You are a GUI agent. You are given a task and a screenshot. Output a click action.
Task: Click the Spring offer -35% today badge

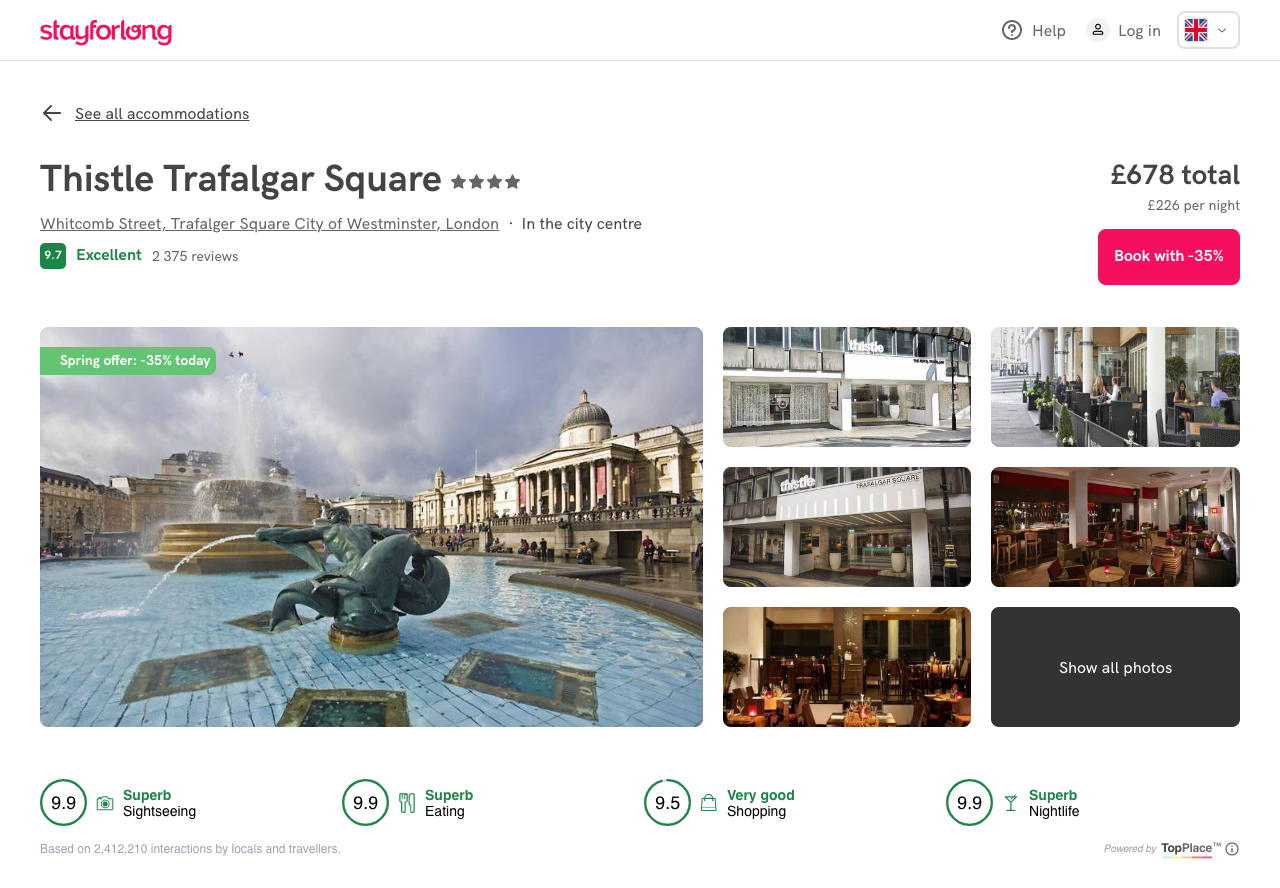128,361
